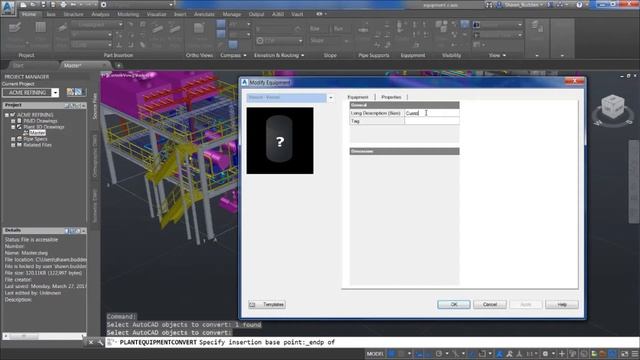Image resolution: width=640 pixels, height=360 pixels.
Task: Expand the Related Files tree node
Action: [x=13, y=145]
